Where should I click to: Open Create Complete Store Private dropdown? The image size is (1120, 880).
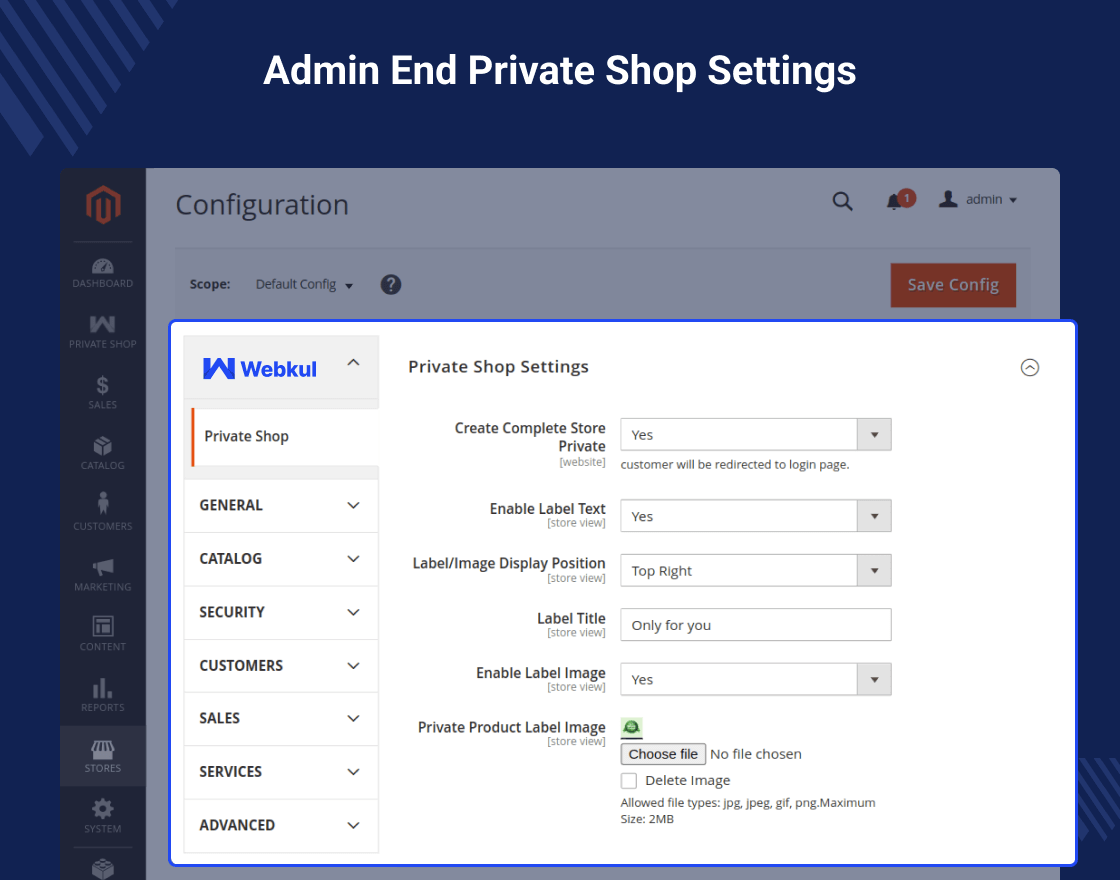click(756, 434)
